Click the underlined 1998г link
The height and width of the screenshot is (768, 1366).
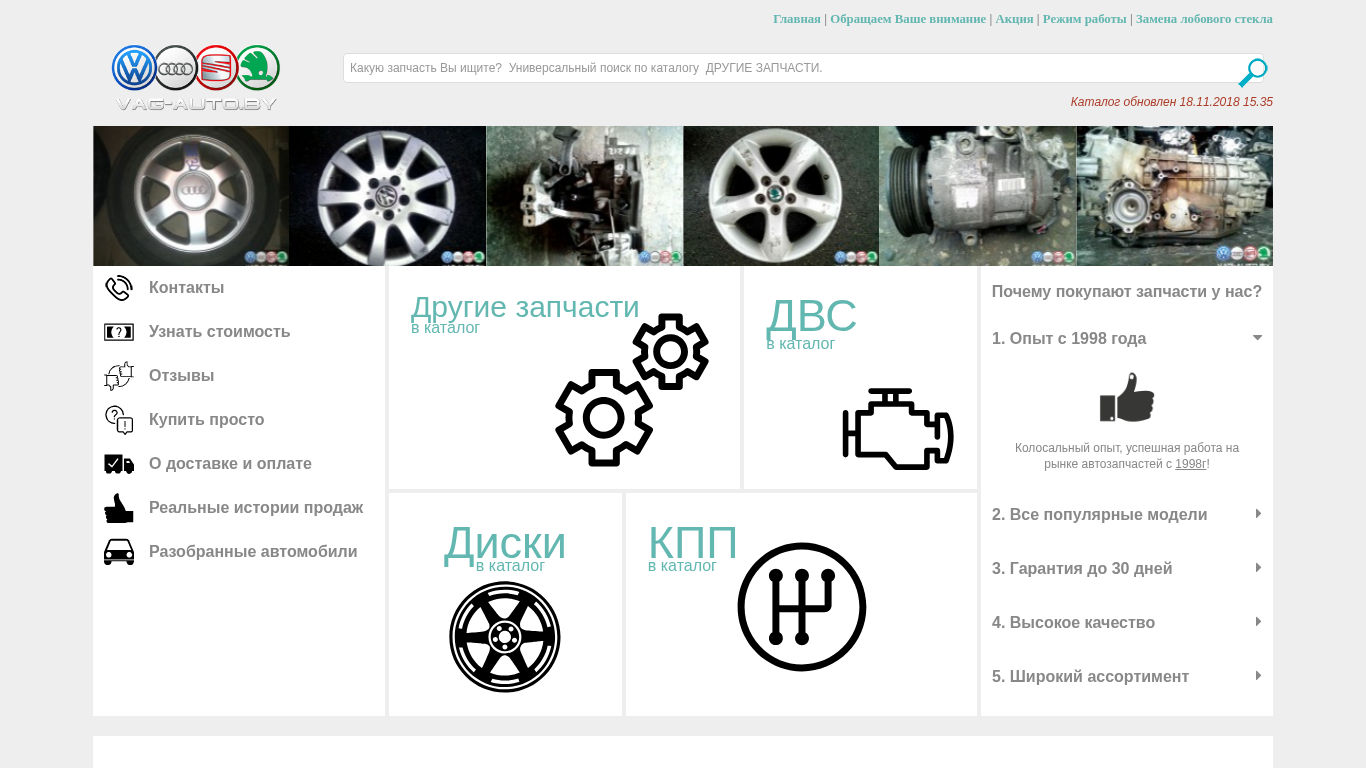[1191, 464]
